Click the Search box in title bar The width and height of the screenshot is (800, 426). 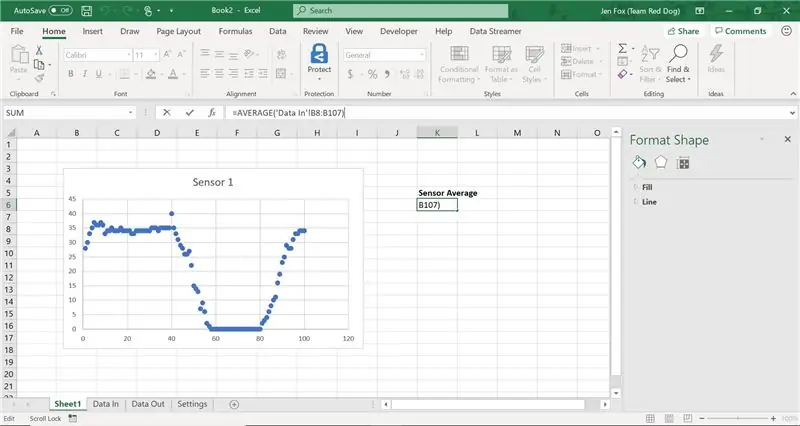click(401, 10)
